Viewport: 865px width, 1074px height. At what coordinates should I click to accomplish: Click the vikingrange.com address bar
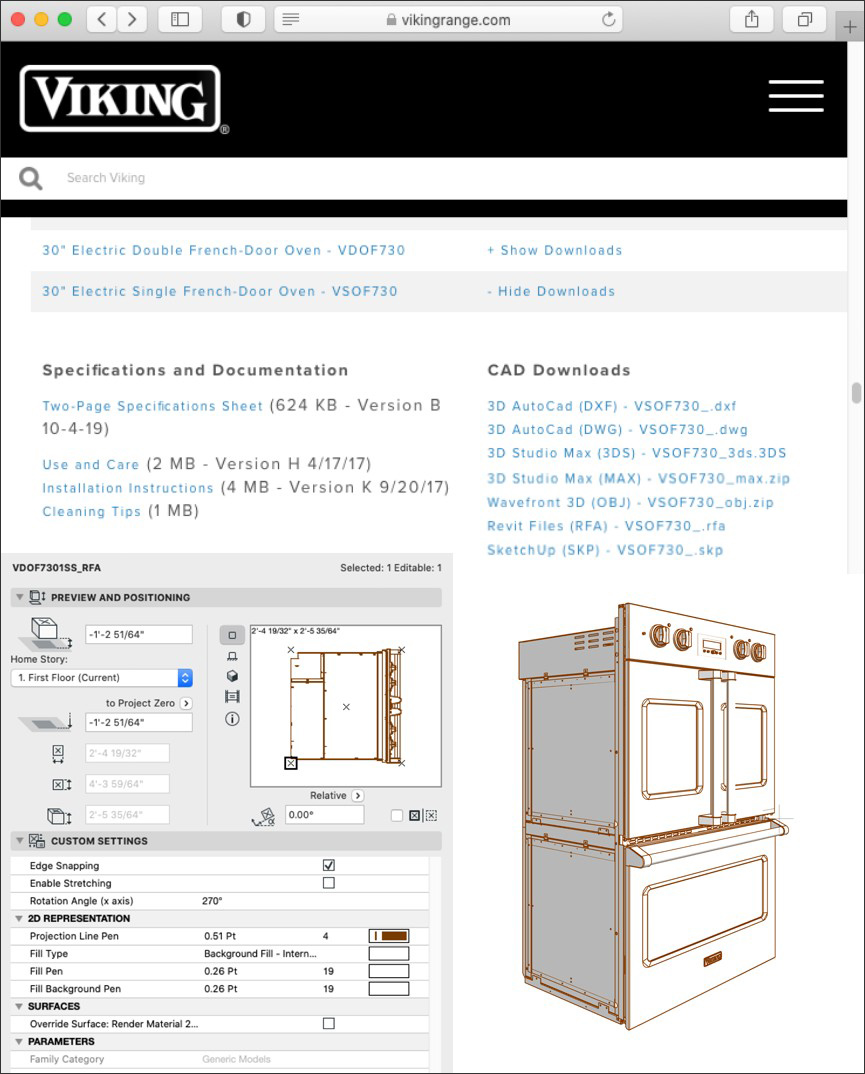449,19
